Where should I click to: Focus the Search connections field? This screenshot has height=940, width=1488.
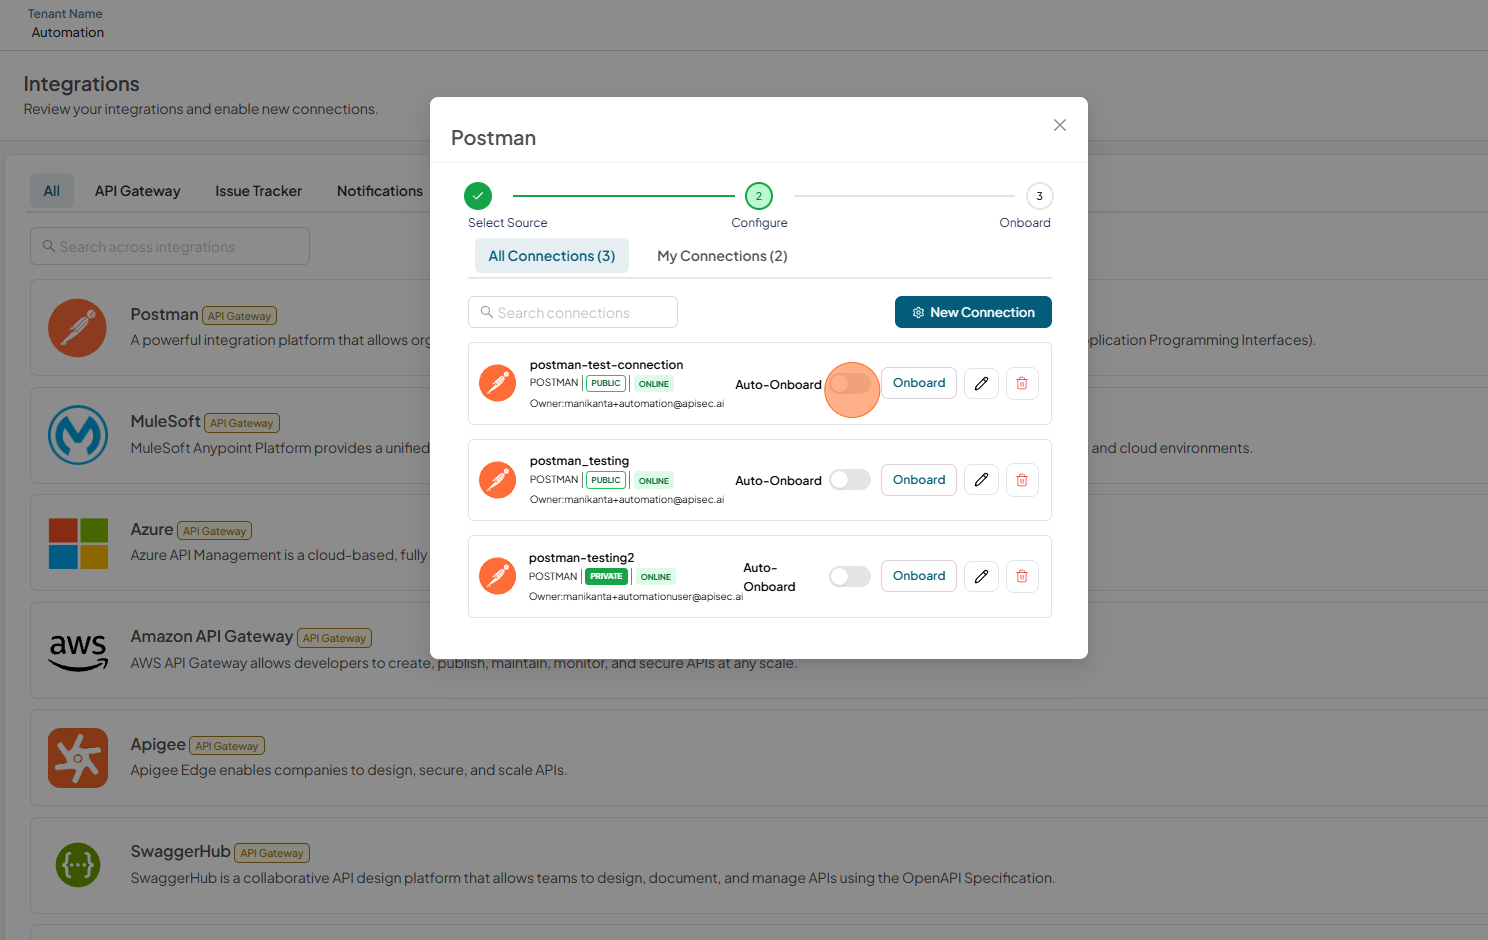pos(573,312)
